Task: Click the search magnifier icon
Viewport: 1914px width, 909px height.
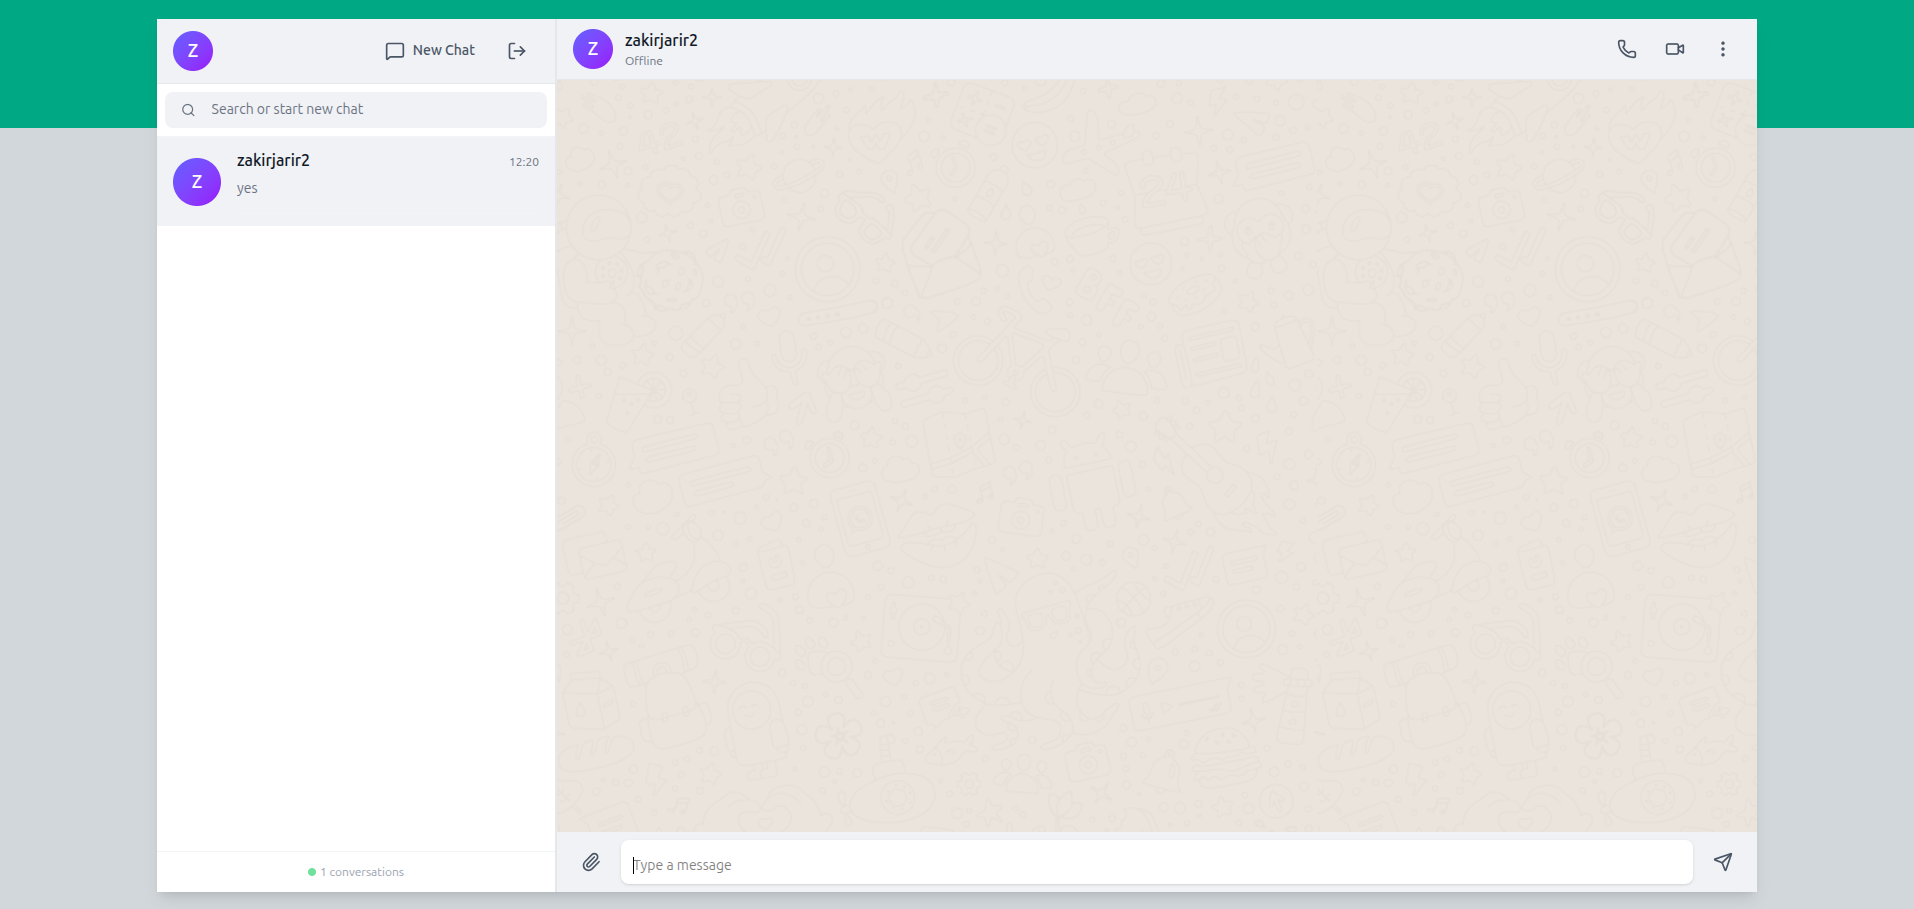Action: click(188, 110)
